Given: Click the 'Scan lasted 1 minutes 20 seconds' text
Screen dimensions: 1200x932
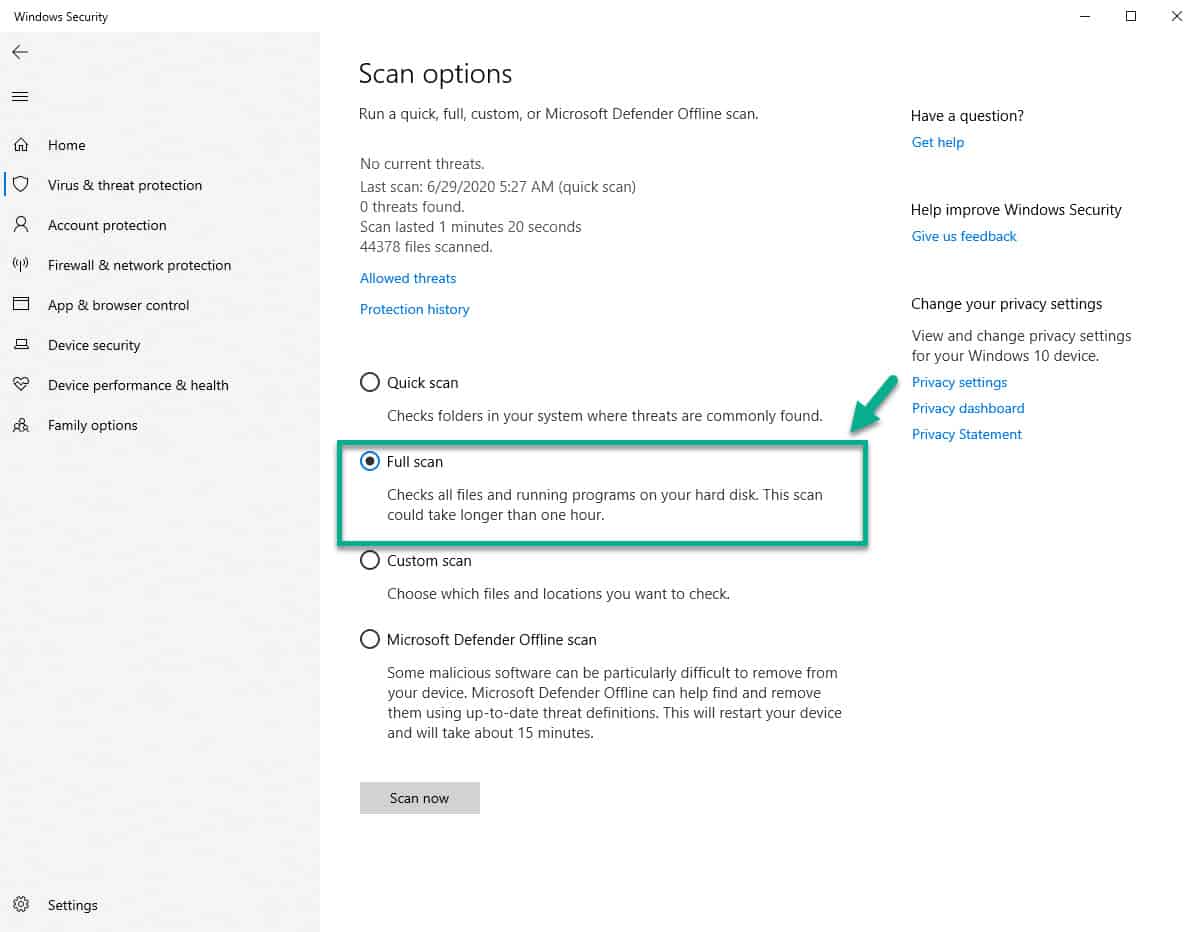Looking at the screenshot, I should (x=470, y=226).
